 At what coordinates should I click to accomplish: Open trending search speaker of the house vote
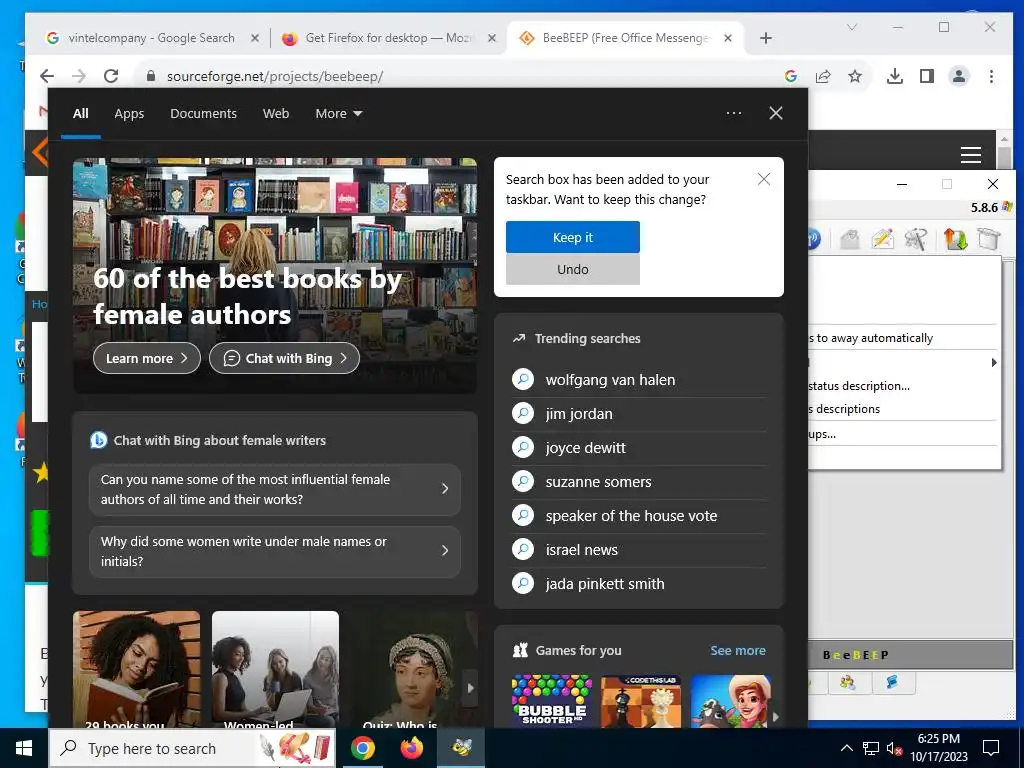(x=639, y=515)
